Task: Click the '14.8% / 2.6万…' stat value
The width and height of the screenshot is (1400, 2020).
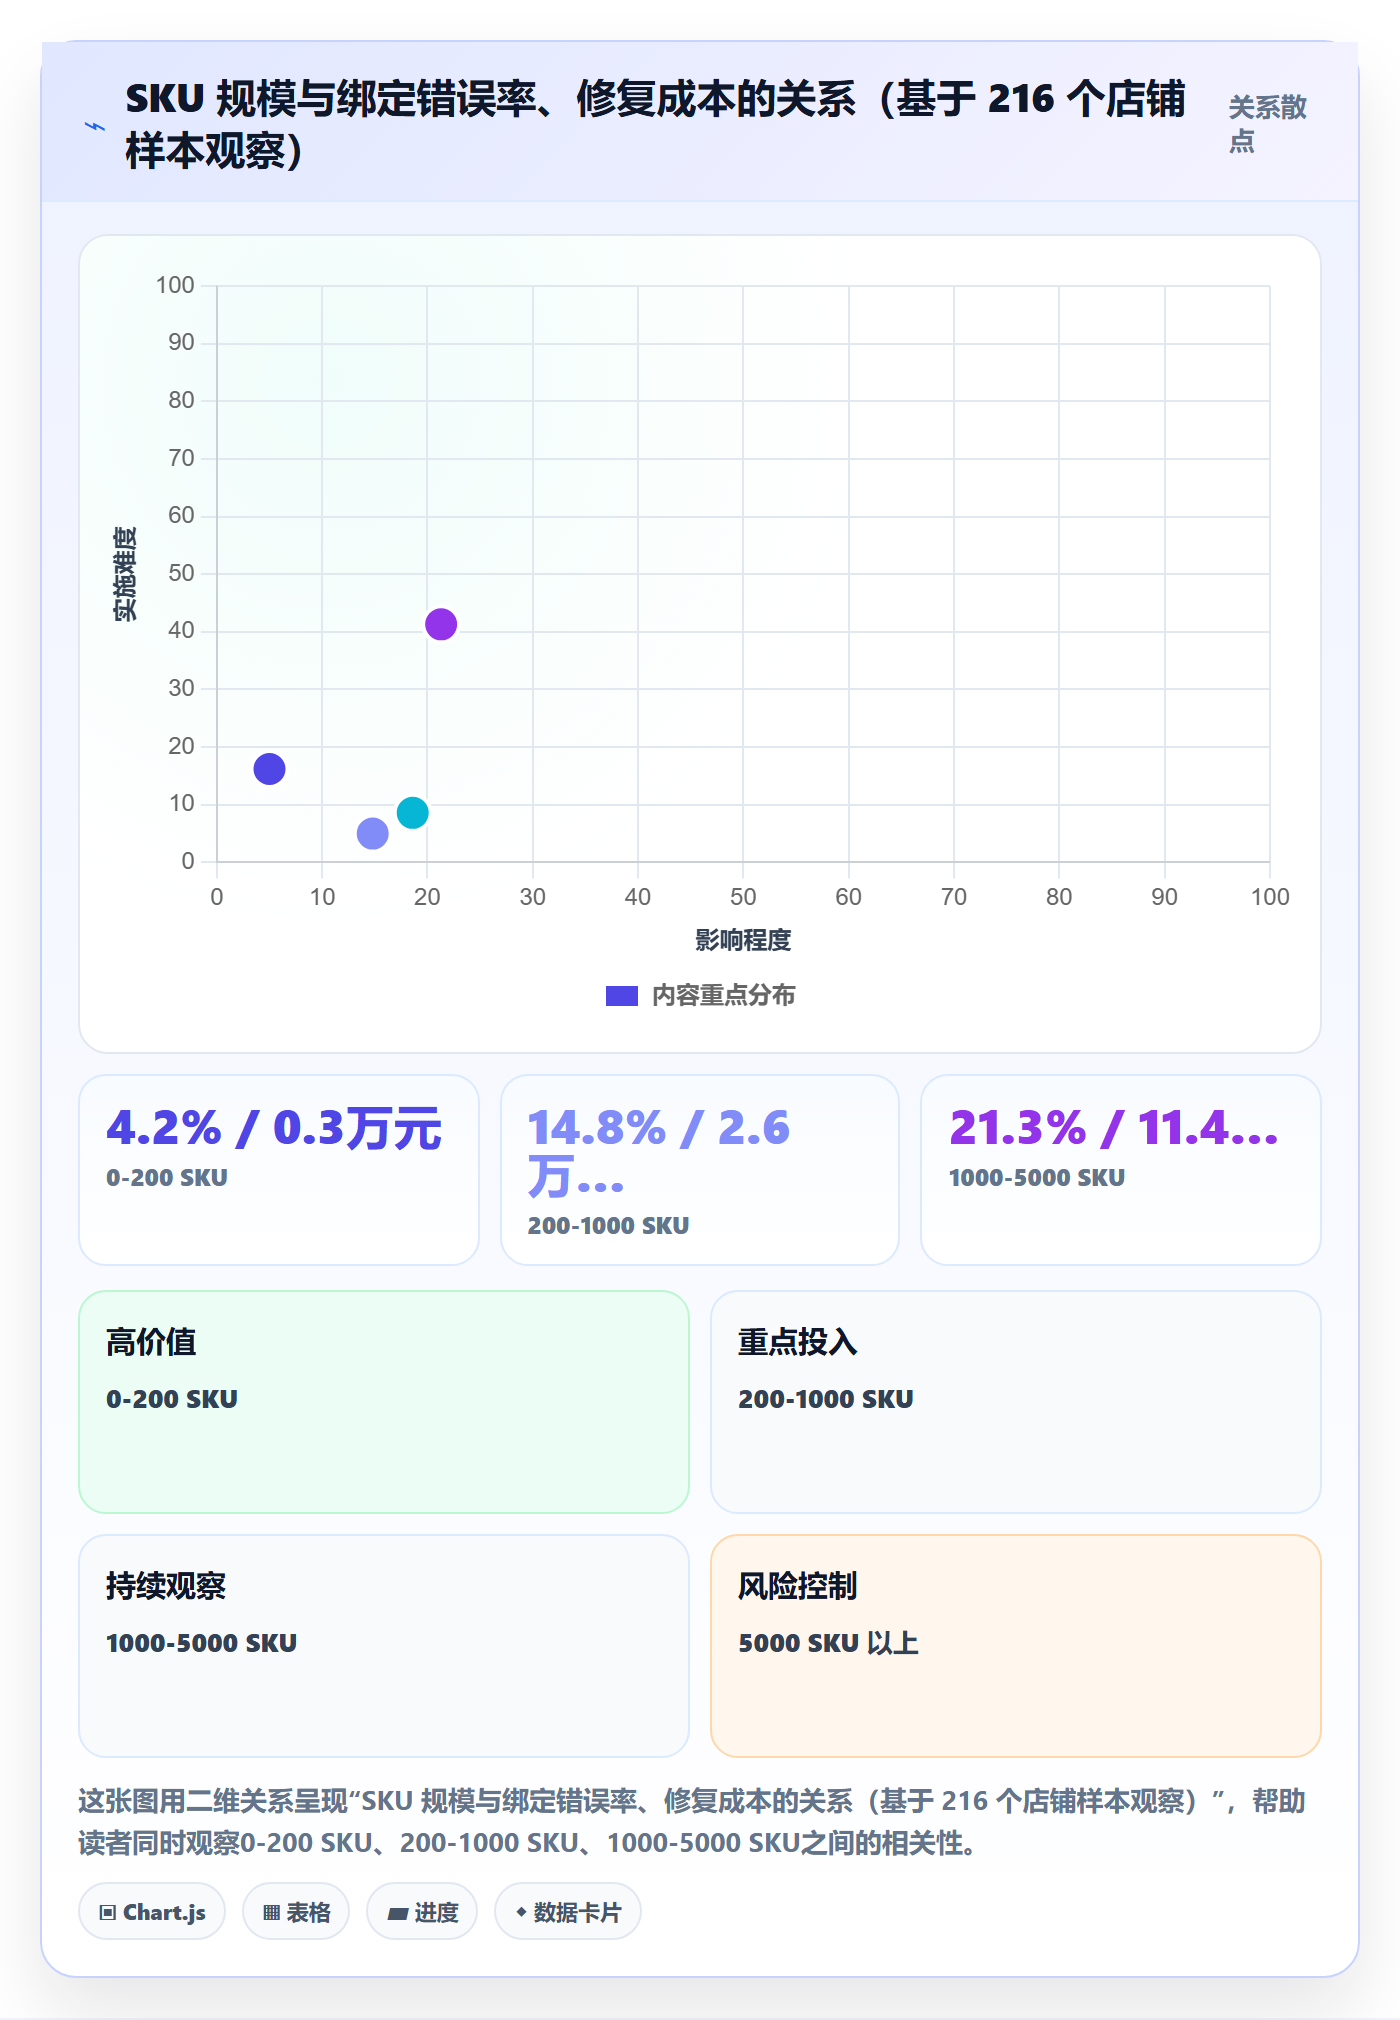Action: (x=660, y=1152)
